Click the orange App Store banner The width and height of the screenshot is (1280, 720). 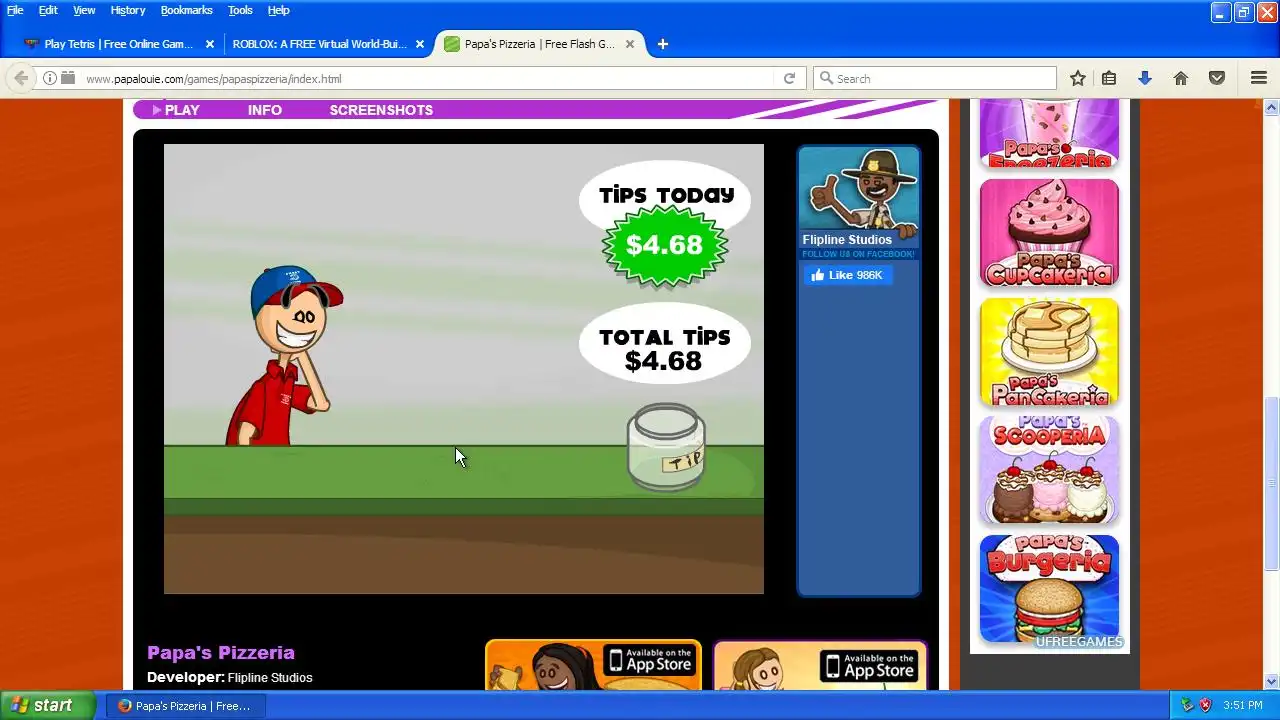[x=593, y=665]
